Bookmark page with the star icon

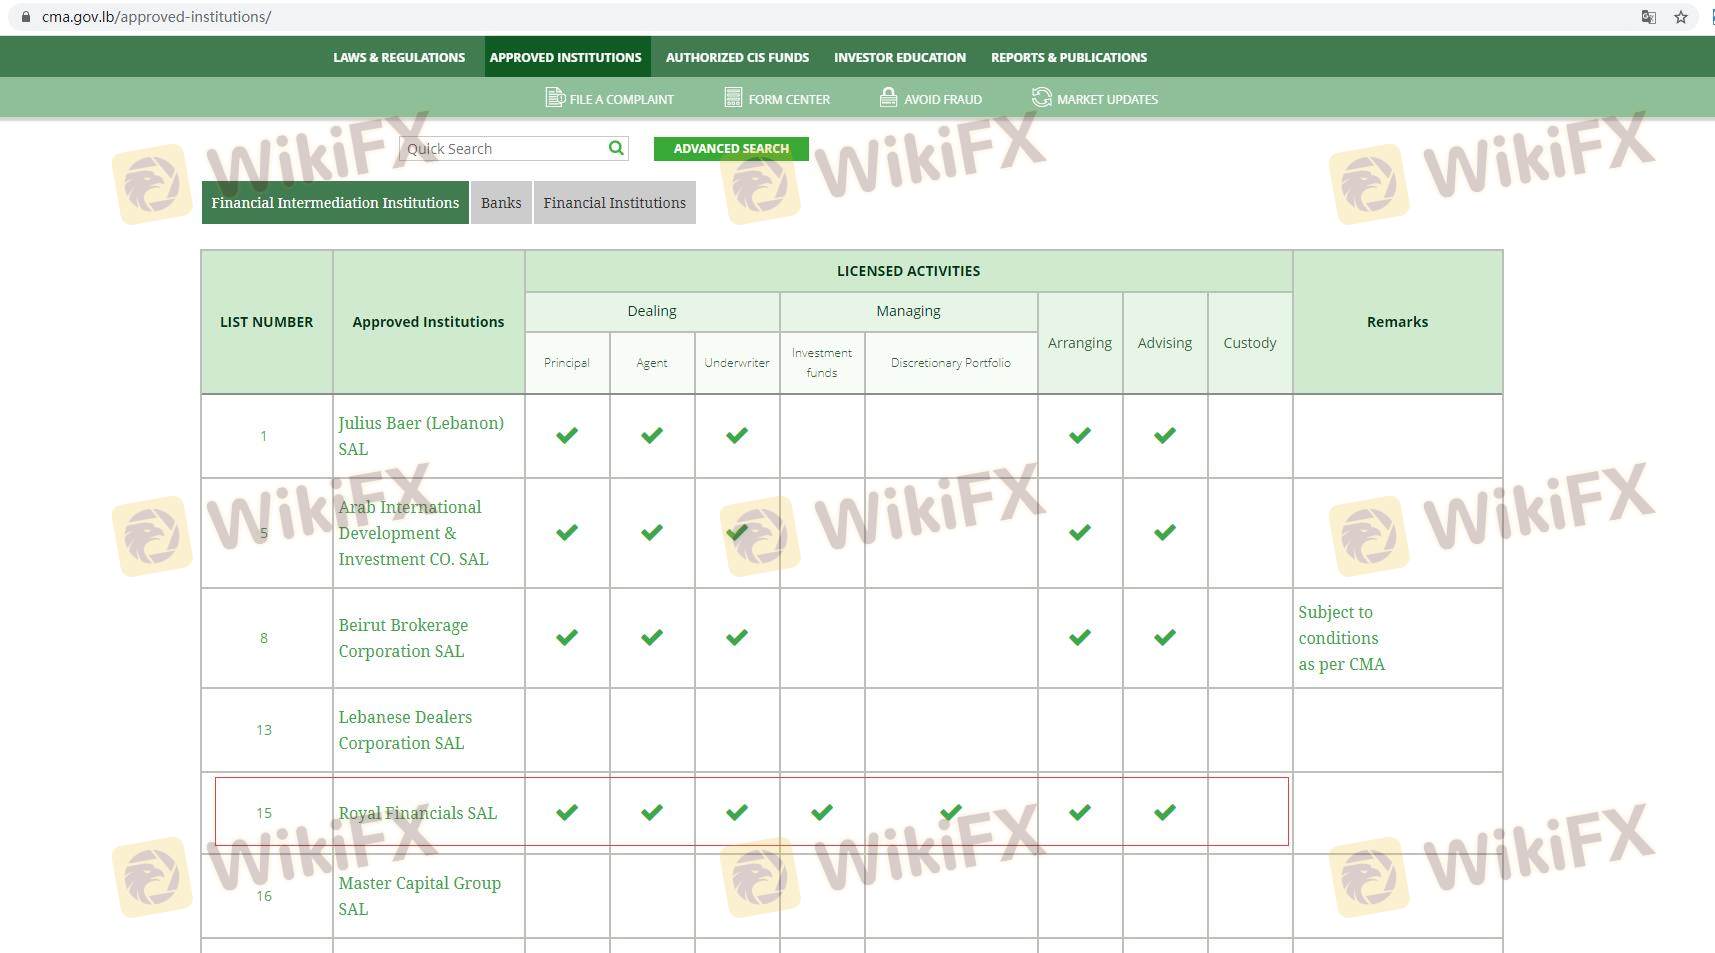(1681, 17)
